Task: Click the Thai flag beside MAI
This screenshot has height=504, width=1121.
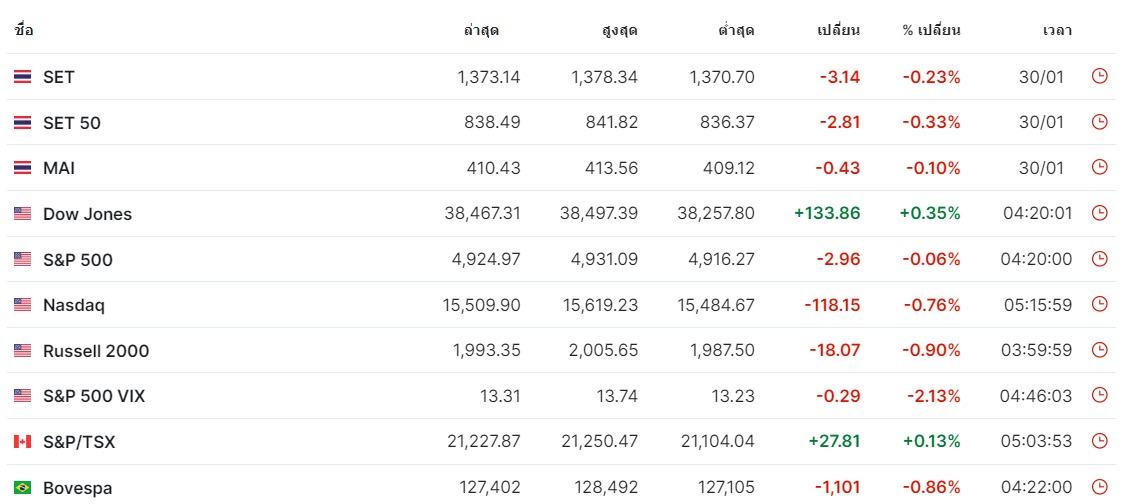Action: [22, 168]
